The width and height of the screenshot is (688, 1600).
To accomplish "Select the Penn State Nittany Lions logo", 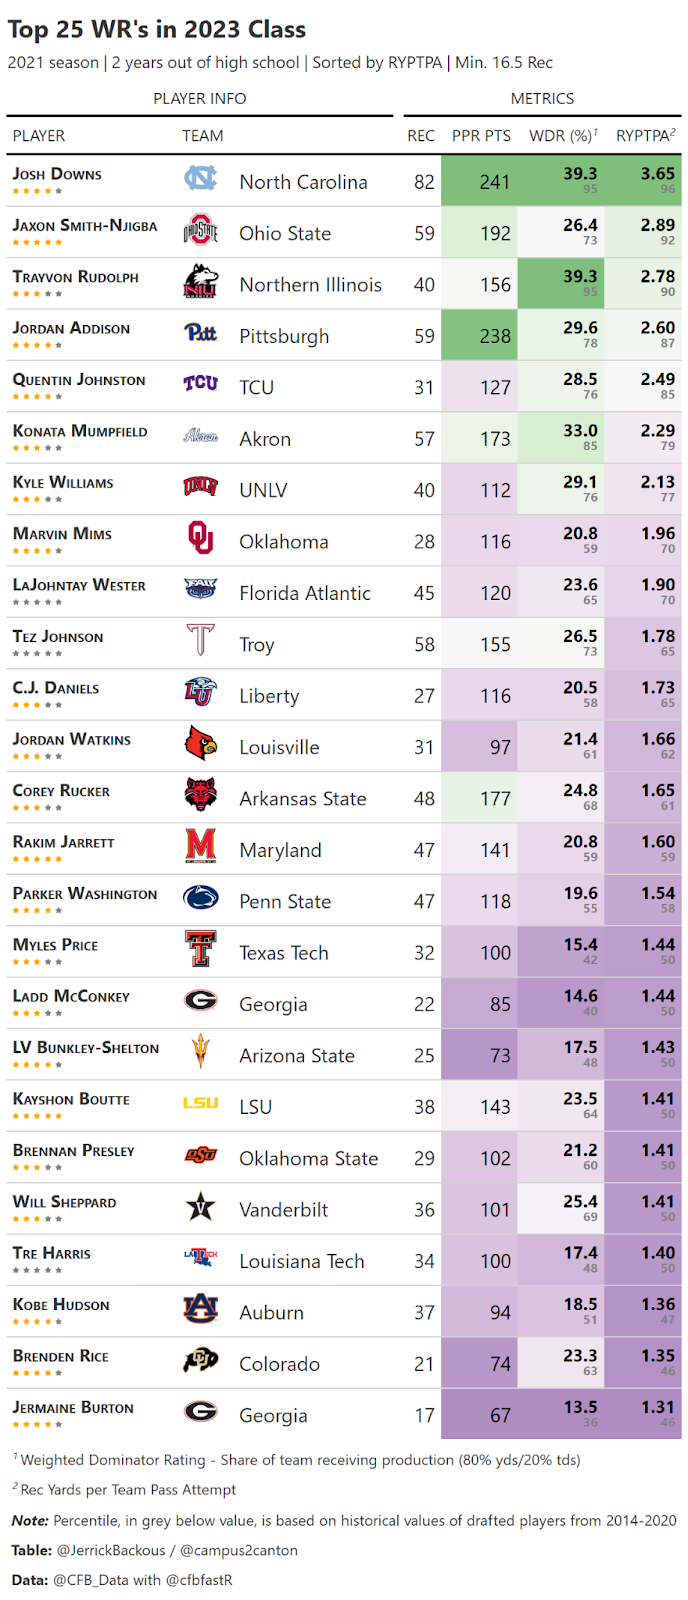I will pyautogui.click(x=200, y=899).
